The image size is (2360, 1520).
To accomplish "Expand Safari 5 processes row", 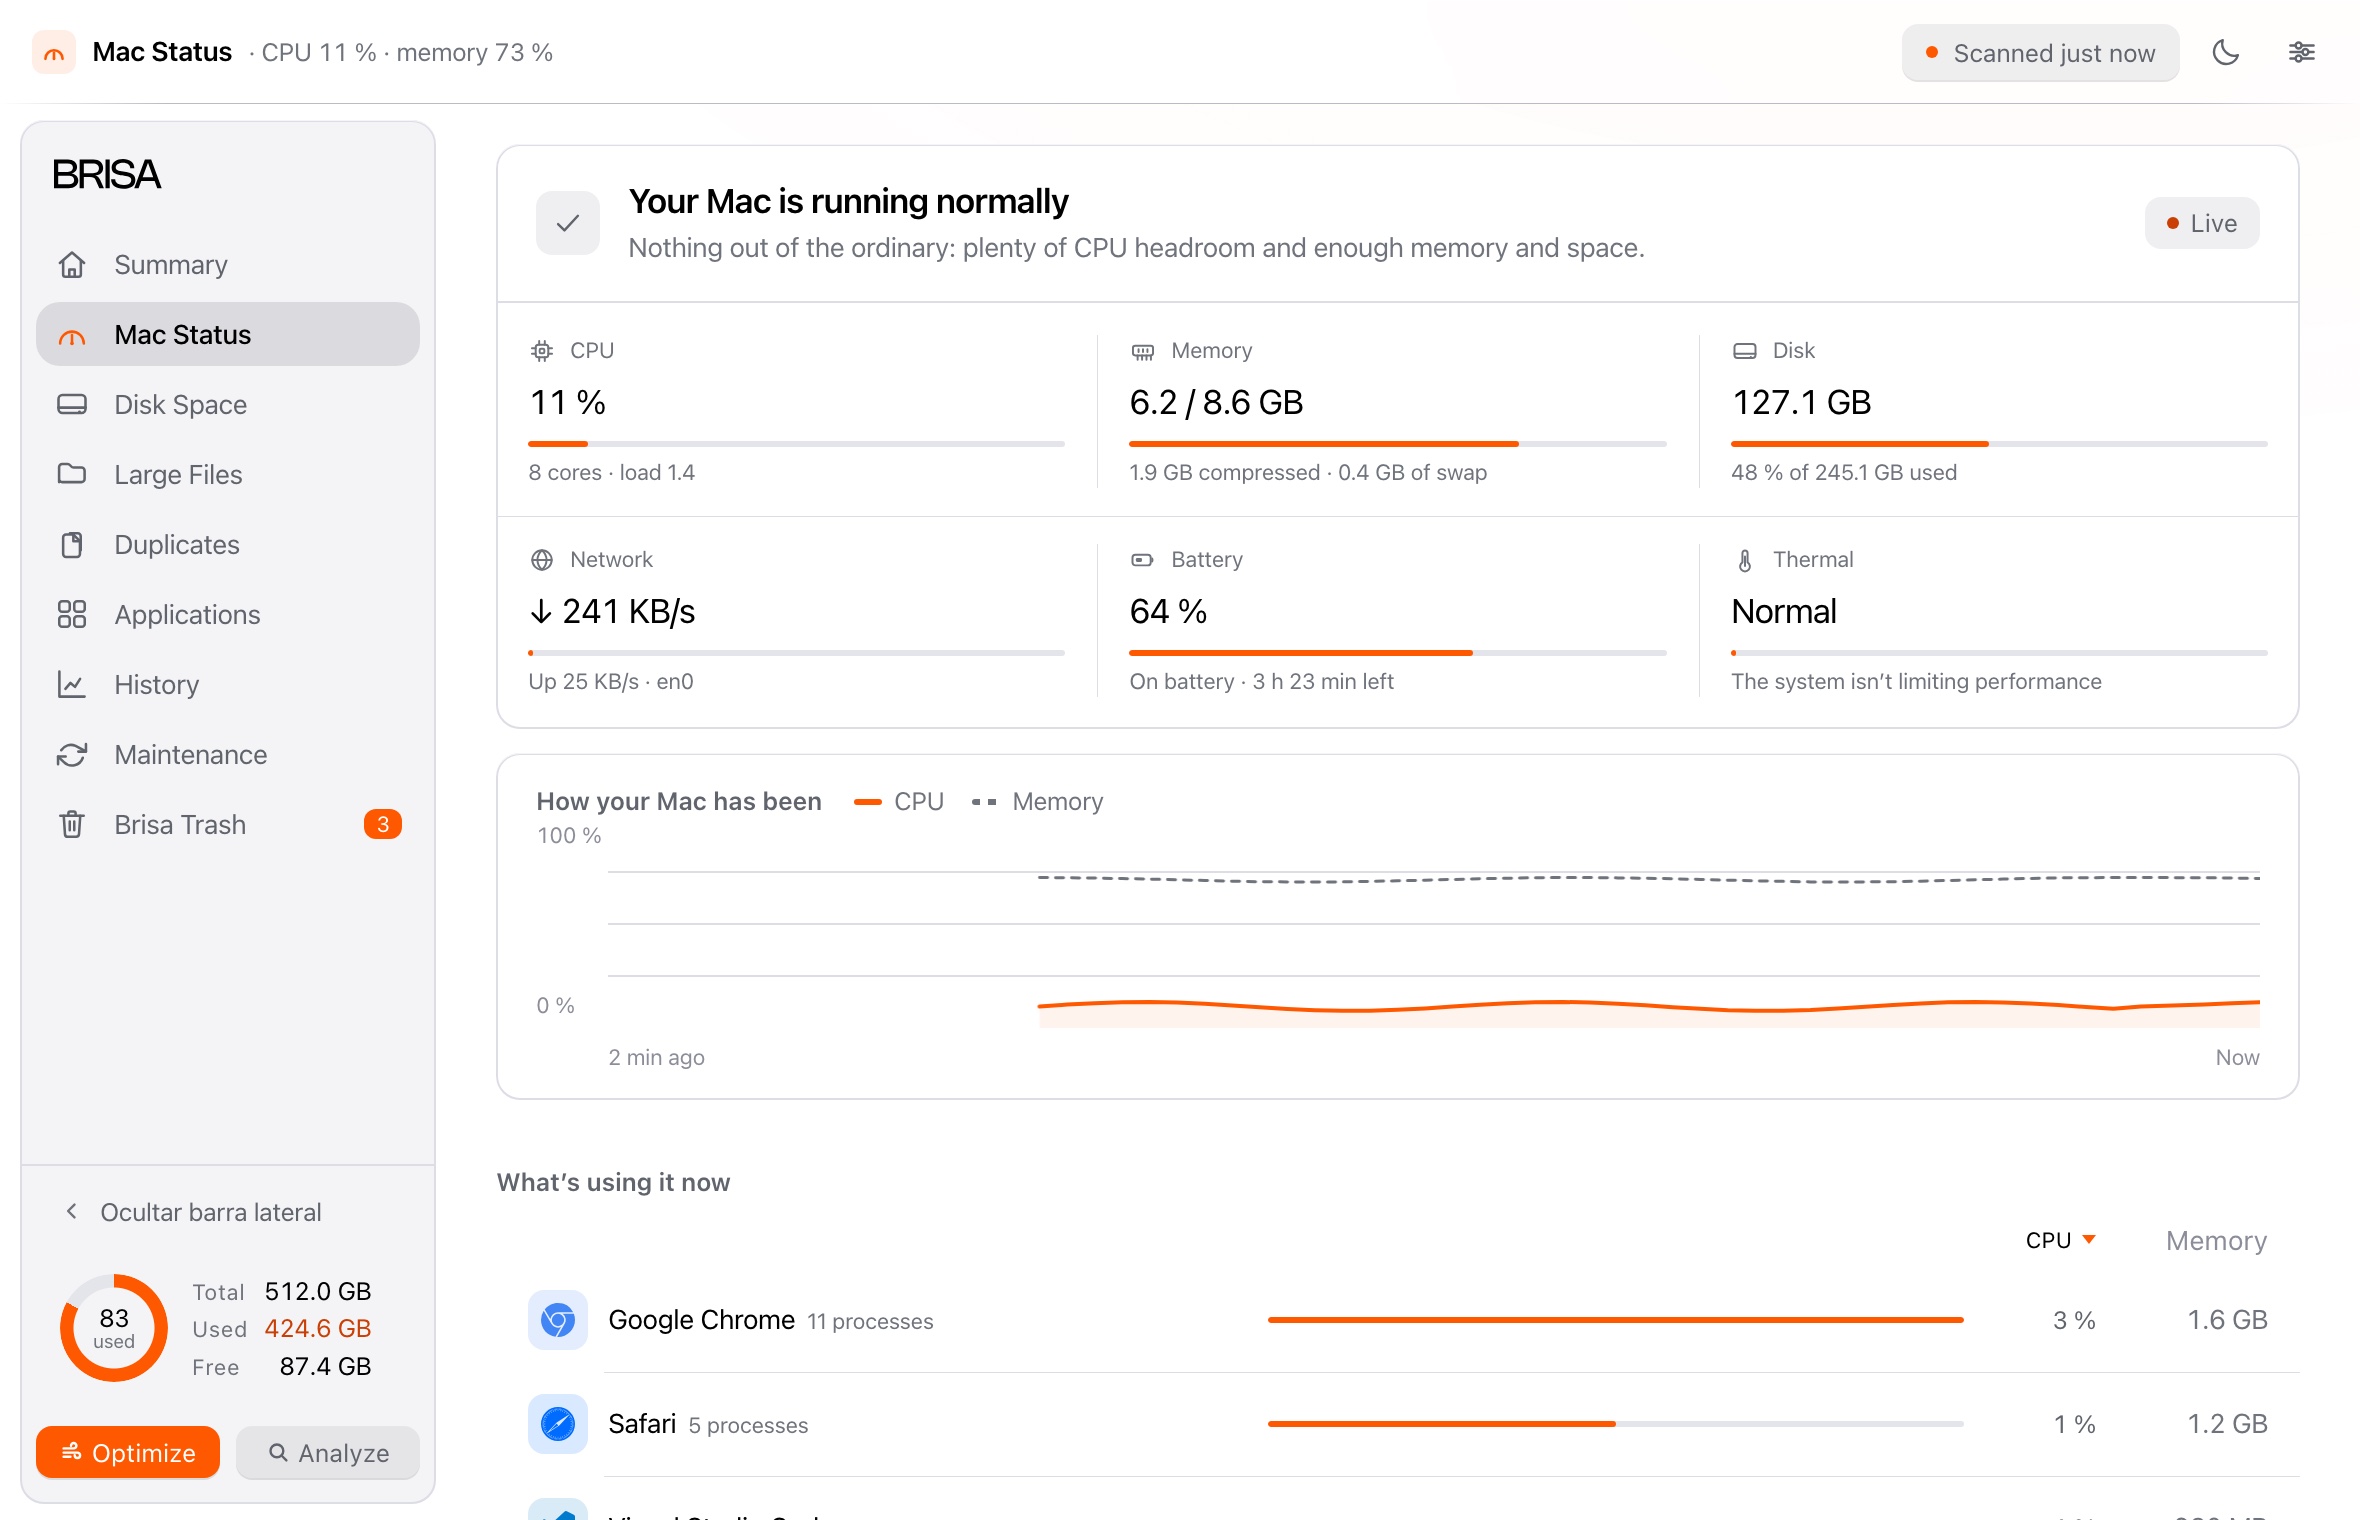I will tap(1398, 1424).
